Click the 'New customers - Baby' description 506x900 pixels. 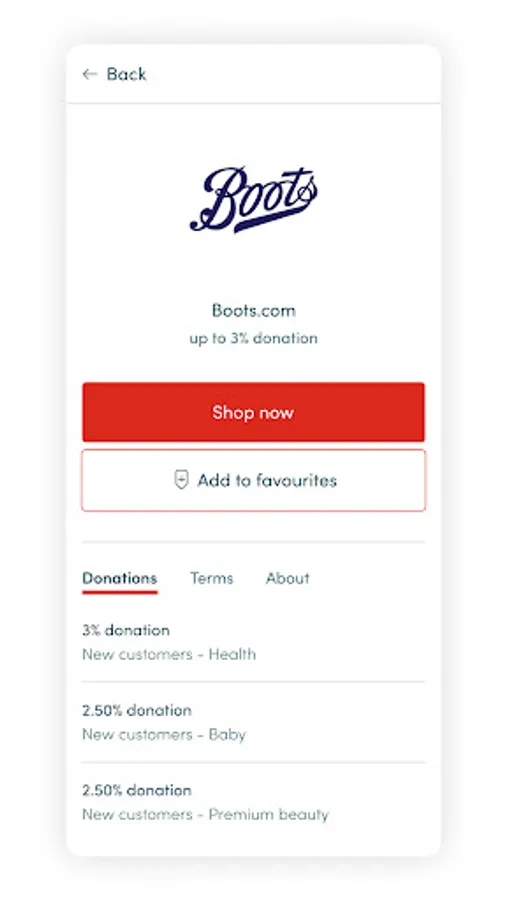point(164,735)
